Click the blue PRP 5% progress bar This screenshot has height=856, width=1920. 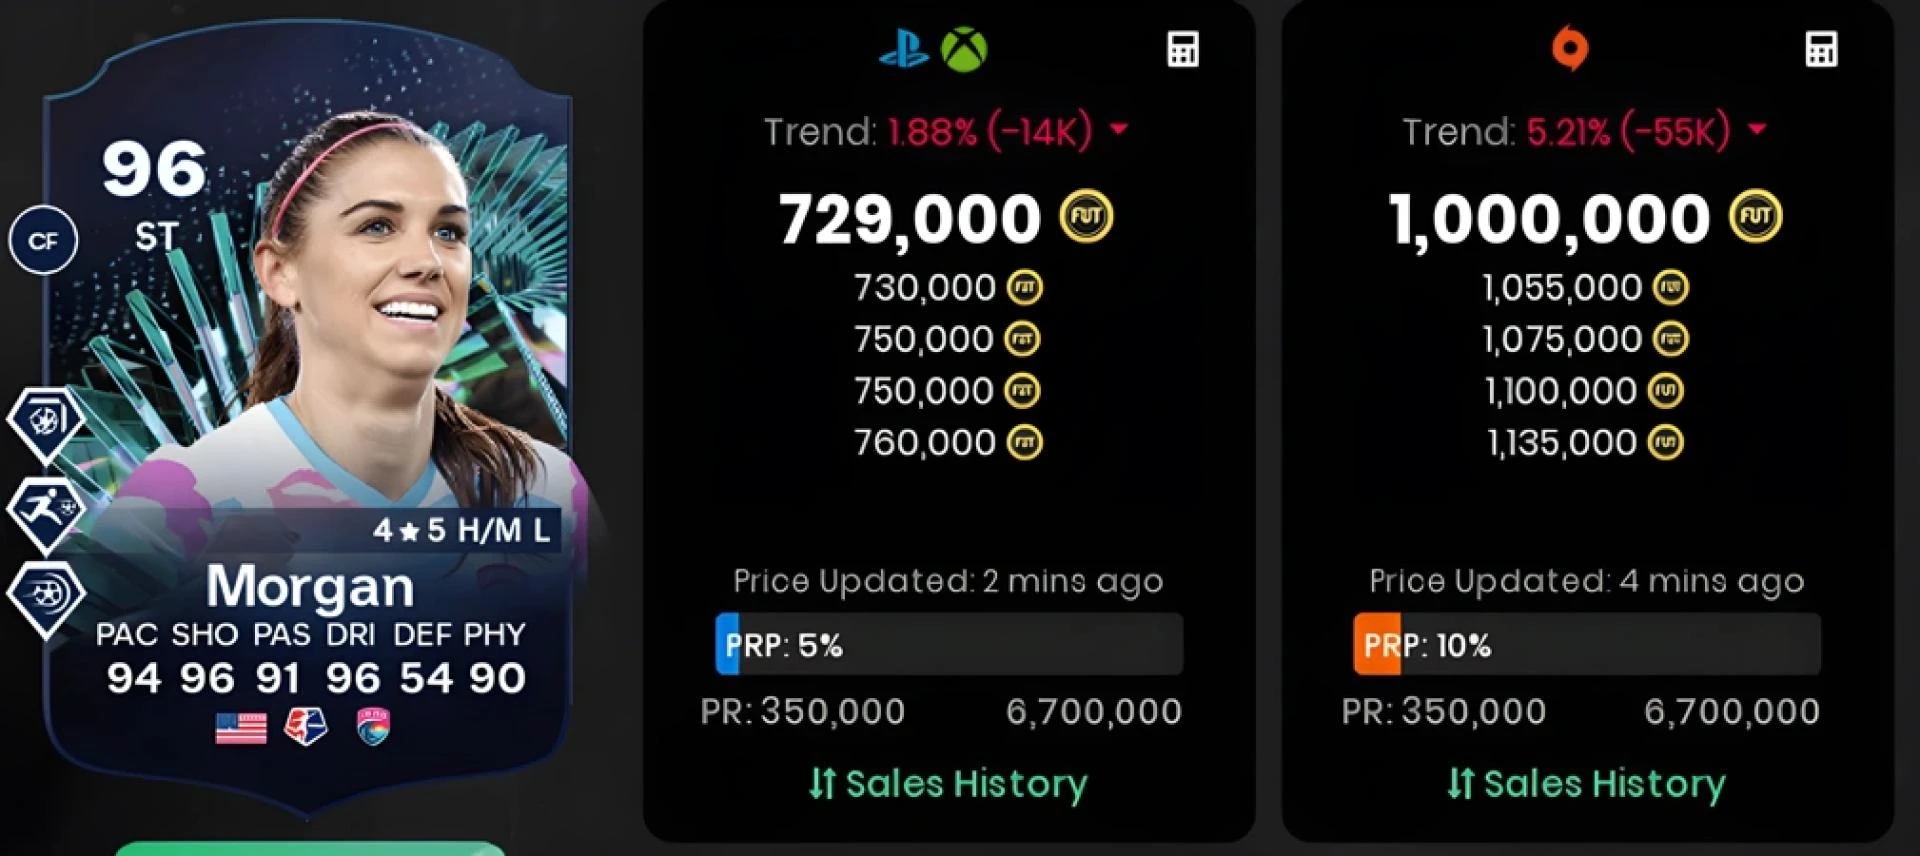point(949,645)
